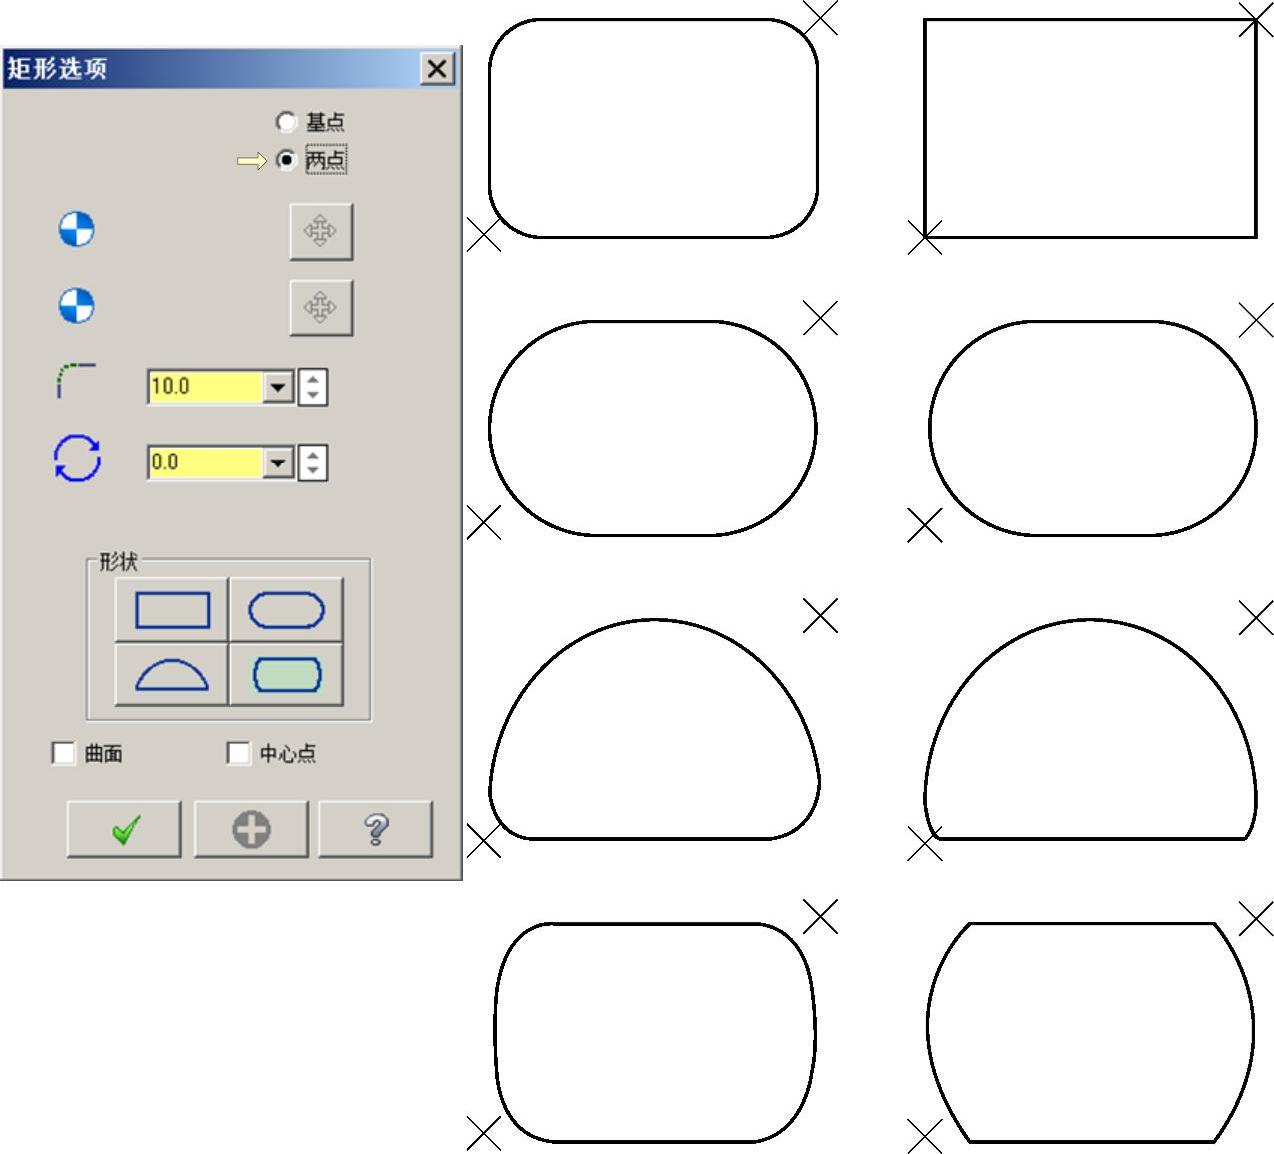Close the 矩形选项 dialog

[x=437, y=69]
